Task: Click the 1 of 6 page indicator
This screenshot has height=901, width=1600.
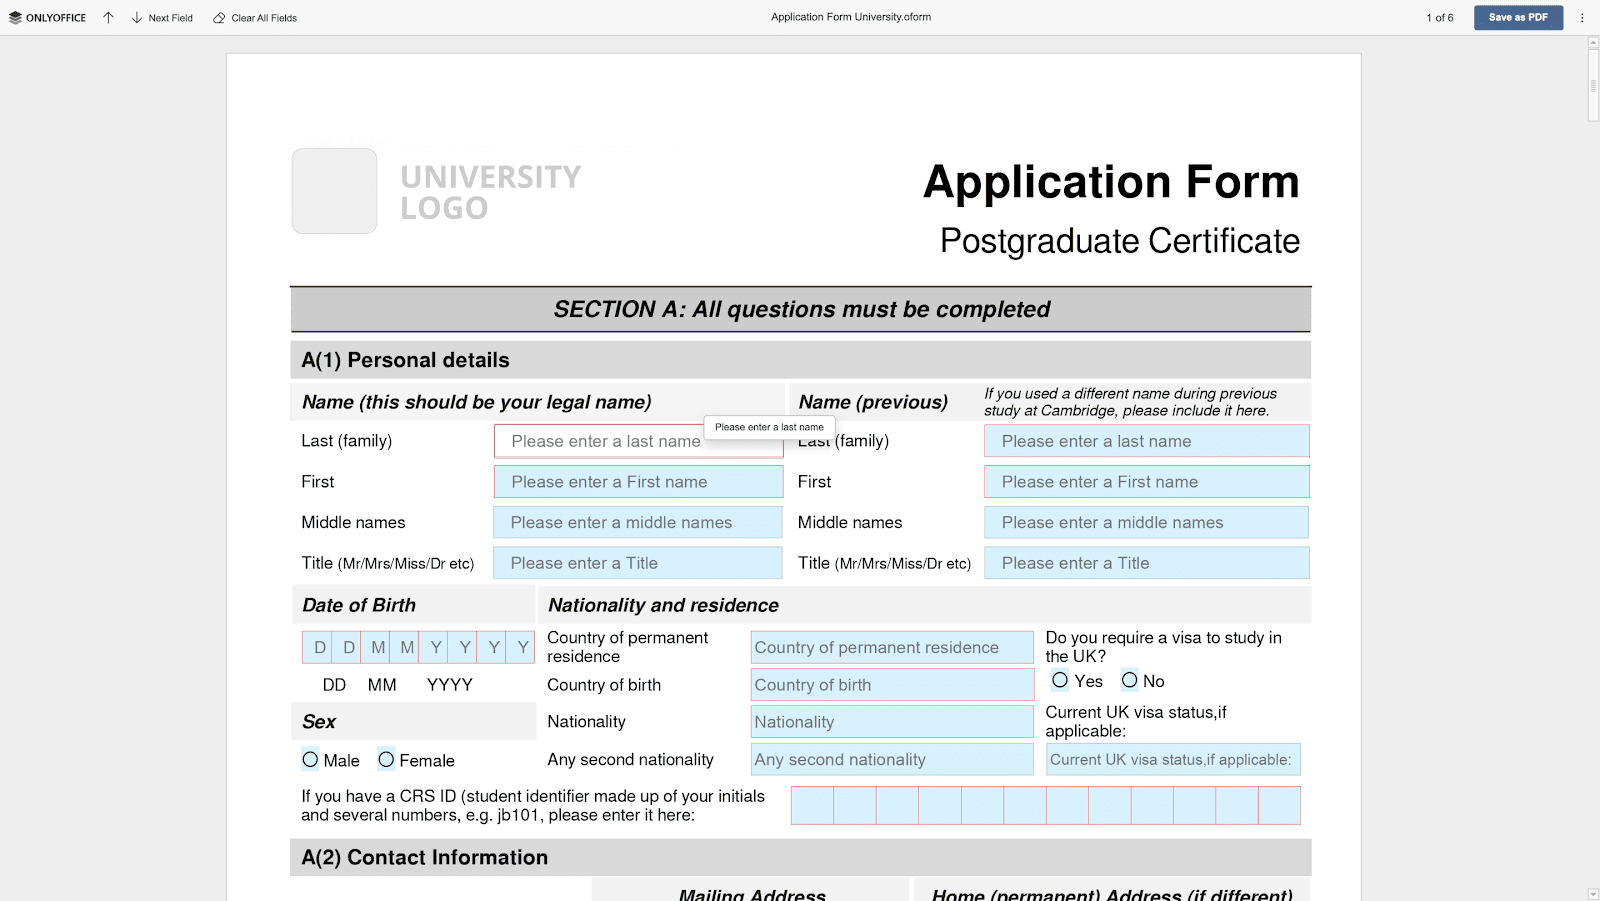Action: 1440,18
